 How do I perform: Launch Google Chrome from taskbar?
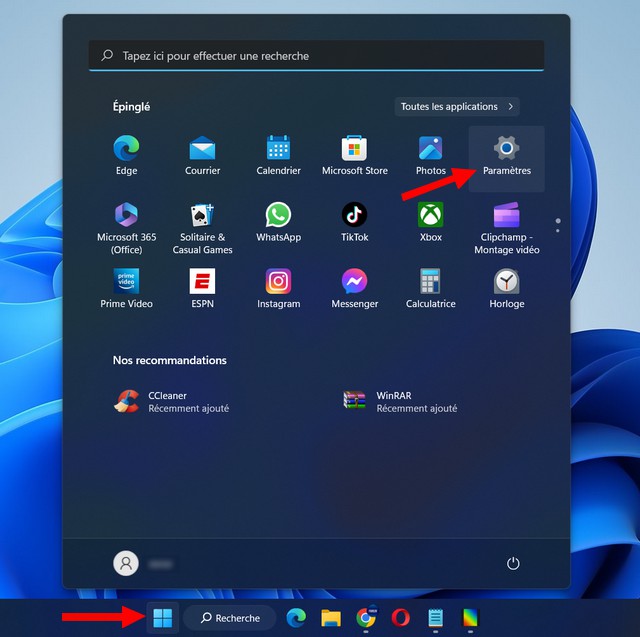366,618
